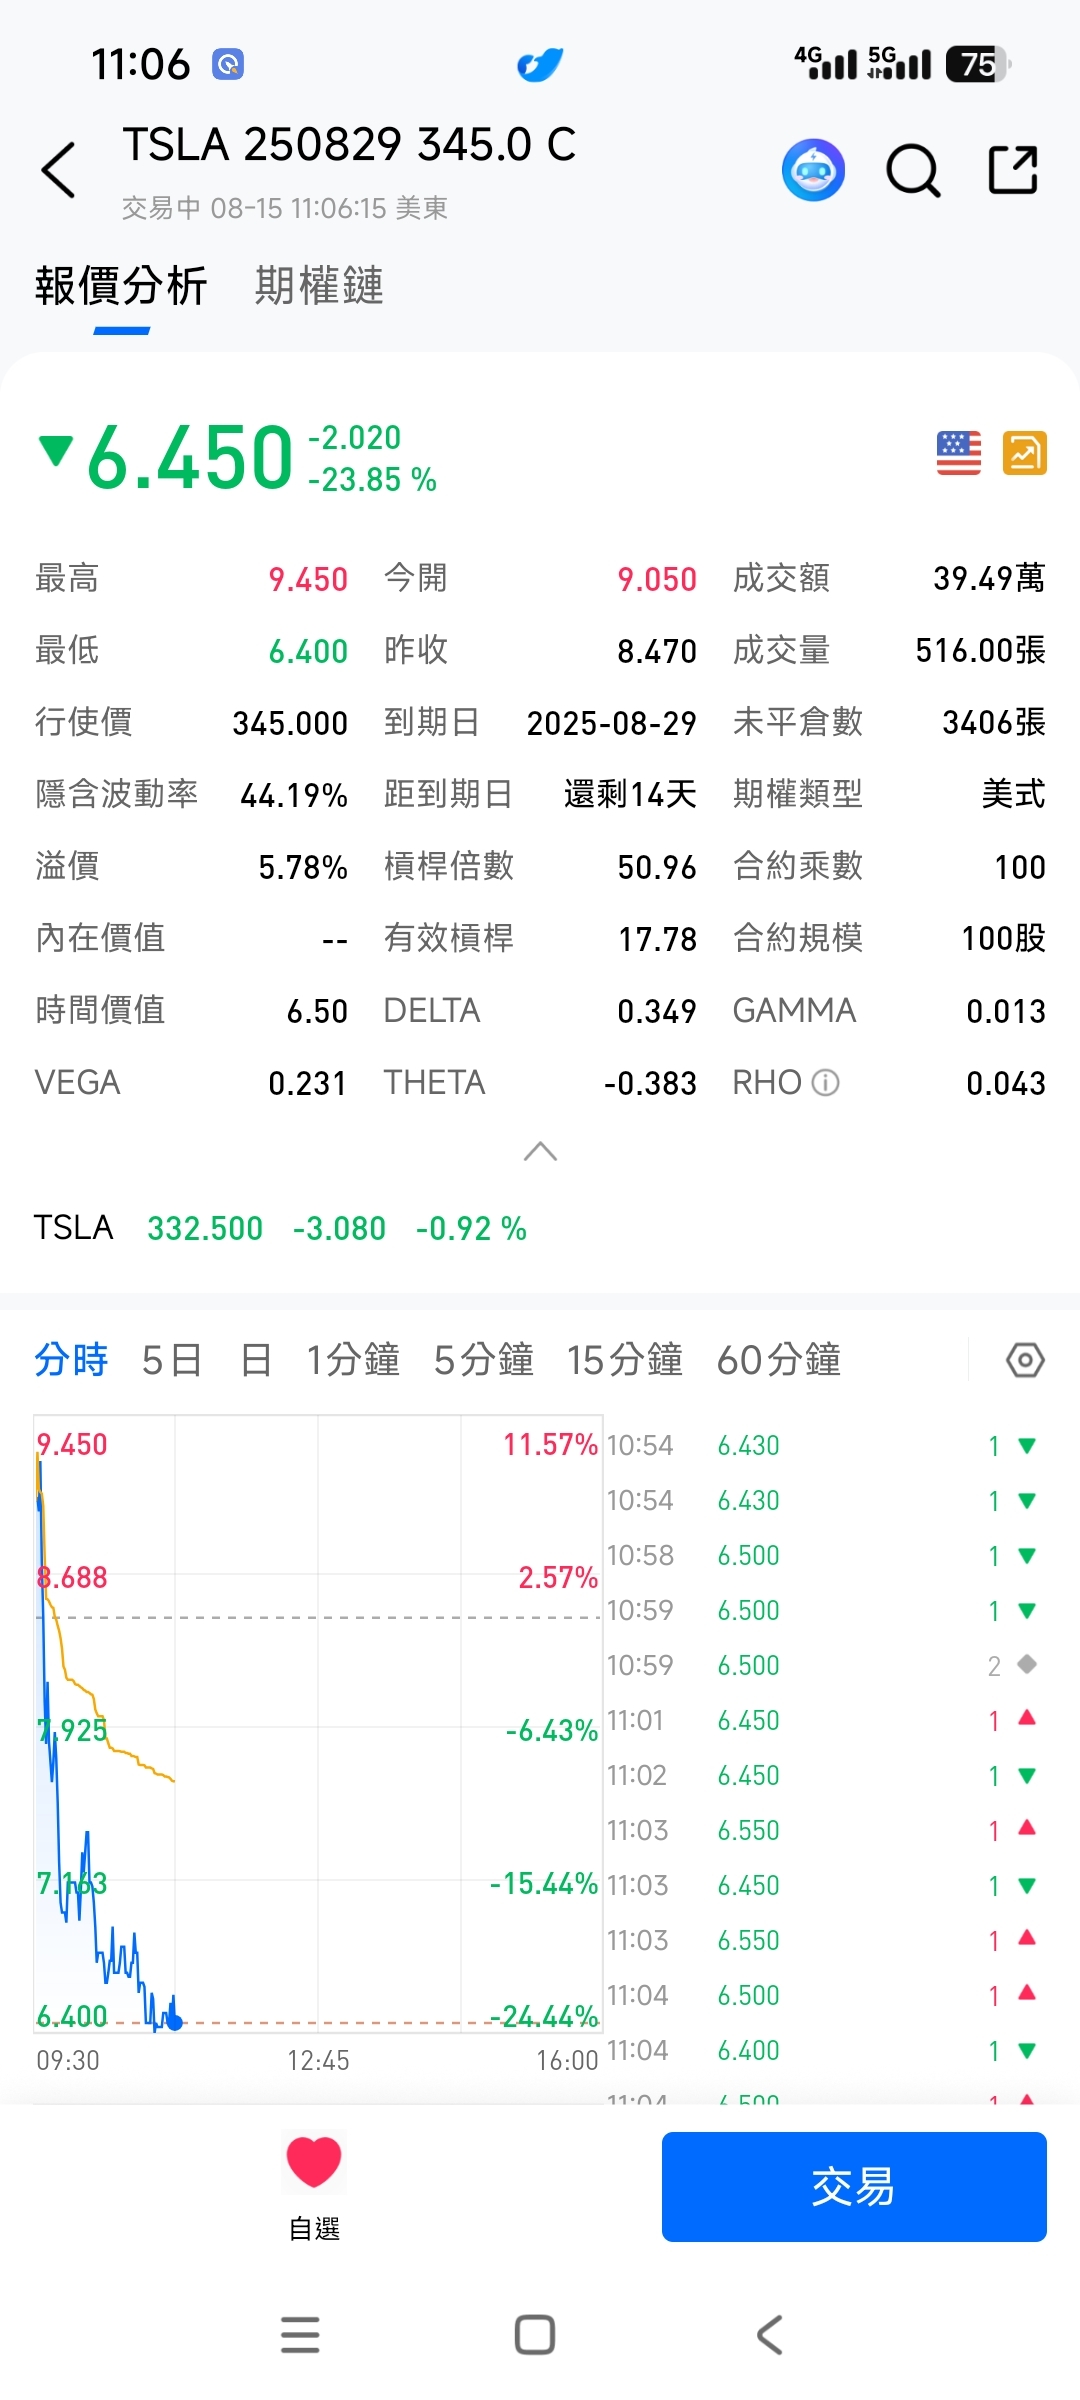
Task: Tap 有效槓桿 value 17.78
Action: [x=657, y=939]
